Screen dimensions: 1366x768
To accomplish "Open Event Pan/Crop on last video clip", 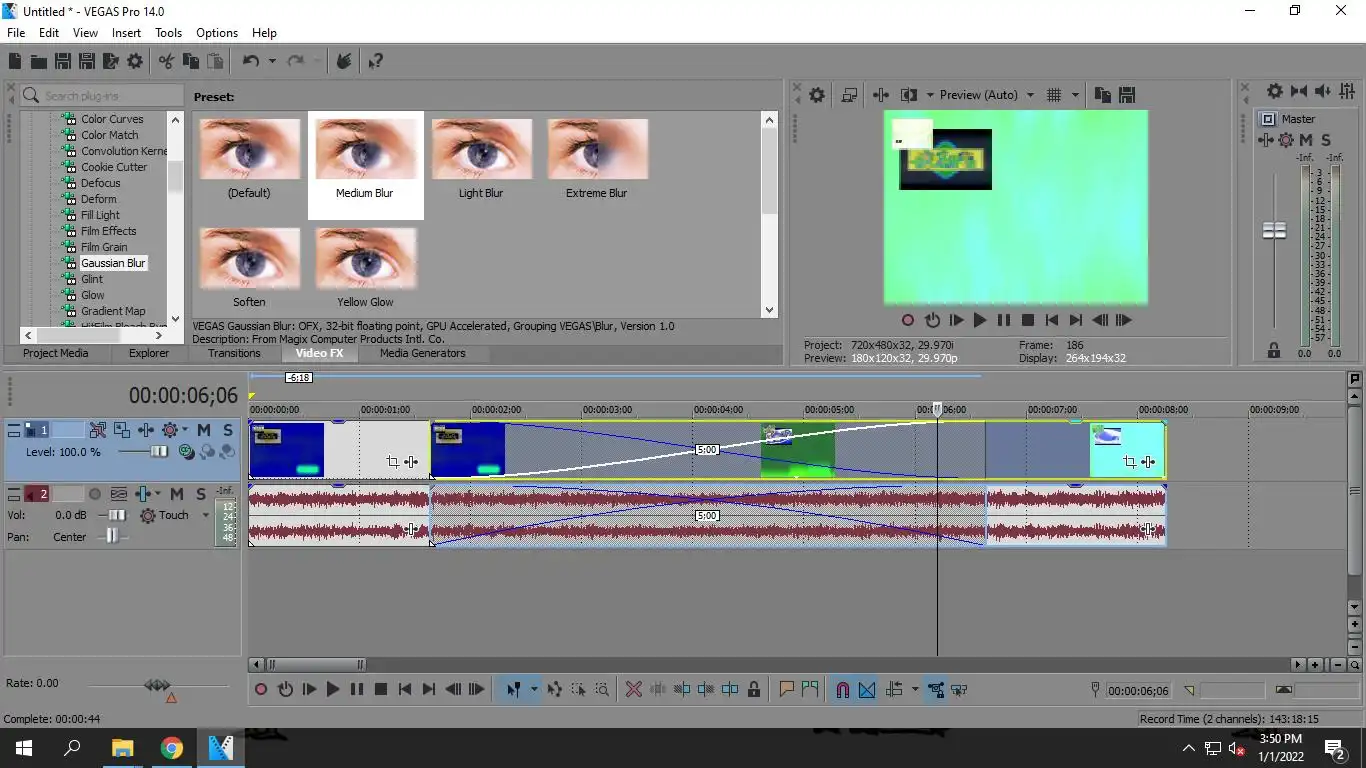I will coord(1130,462).
